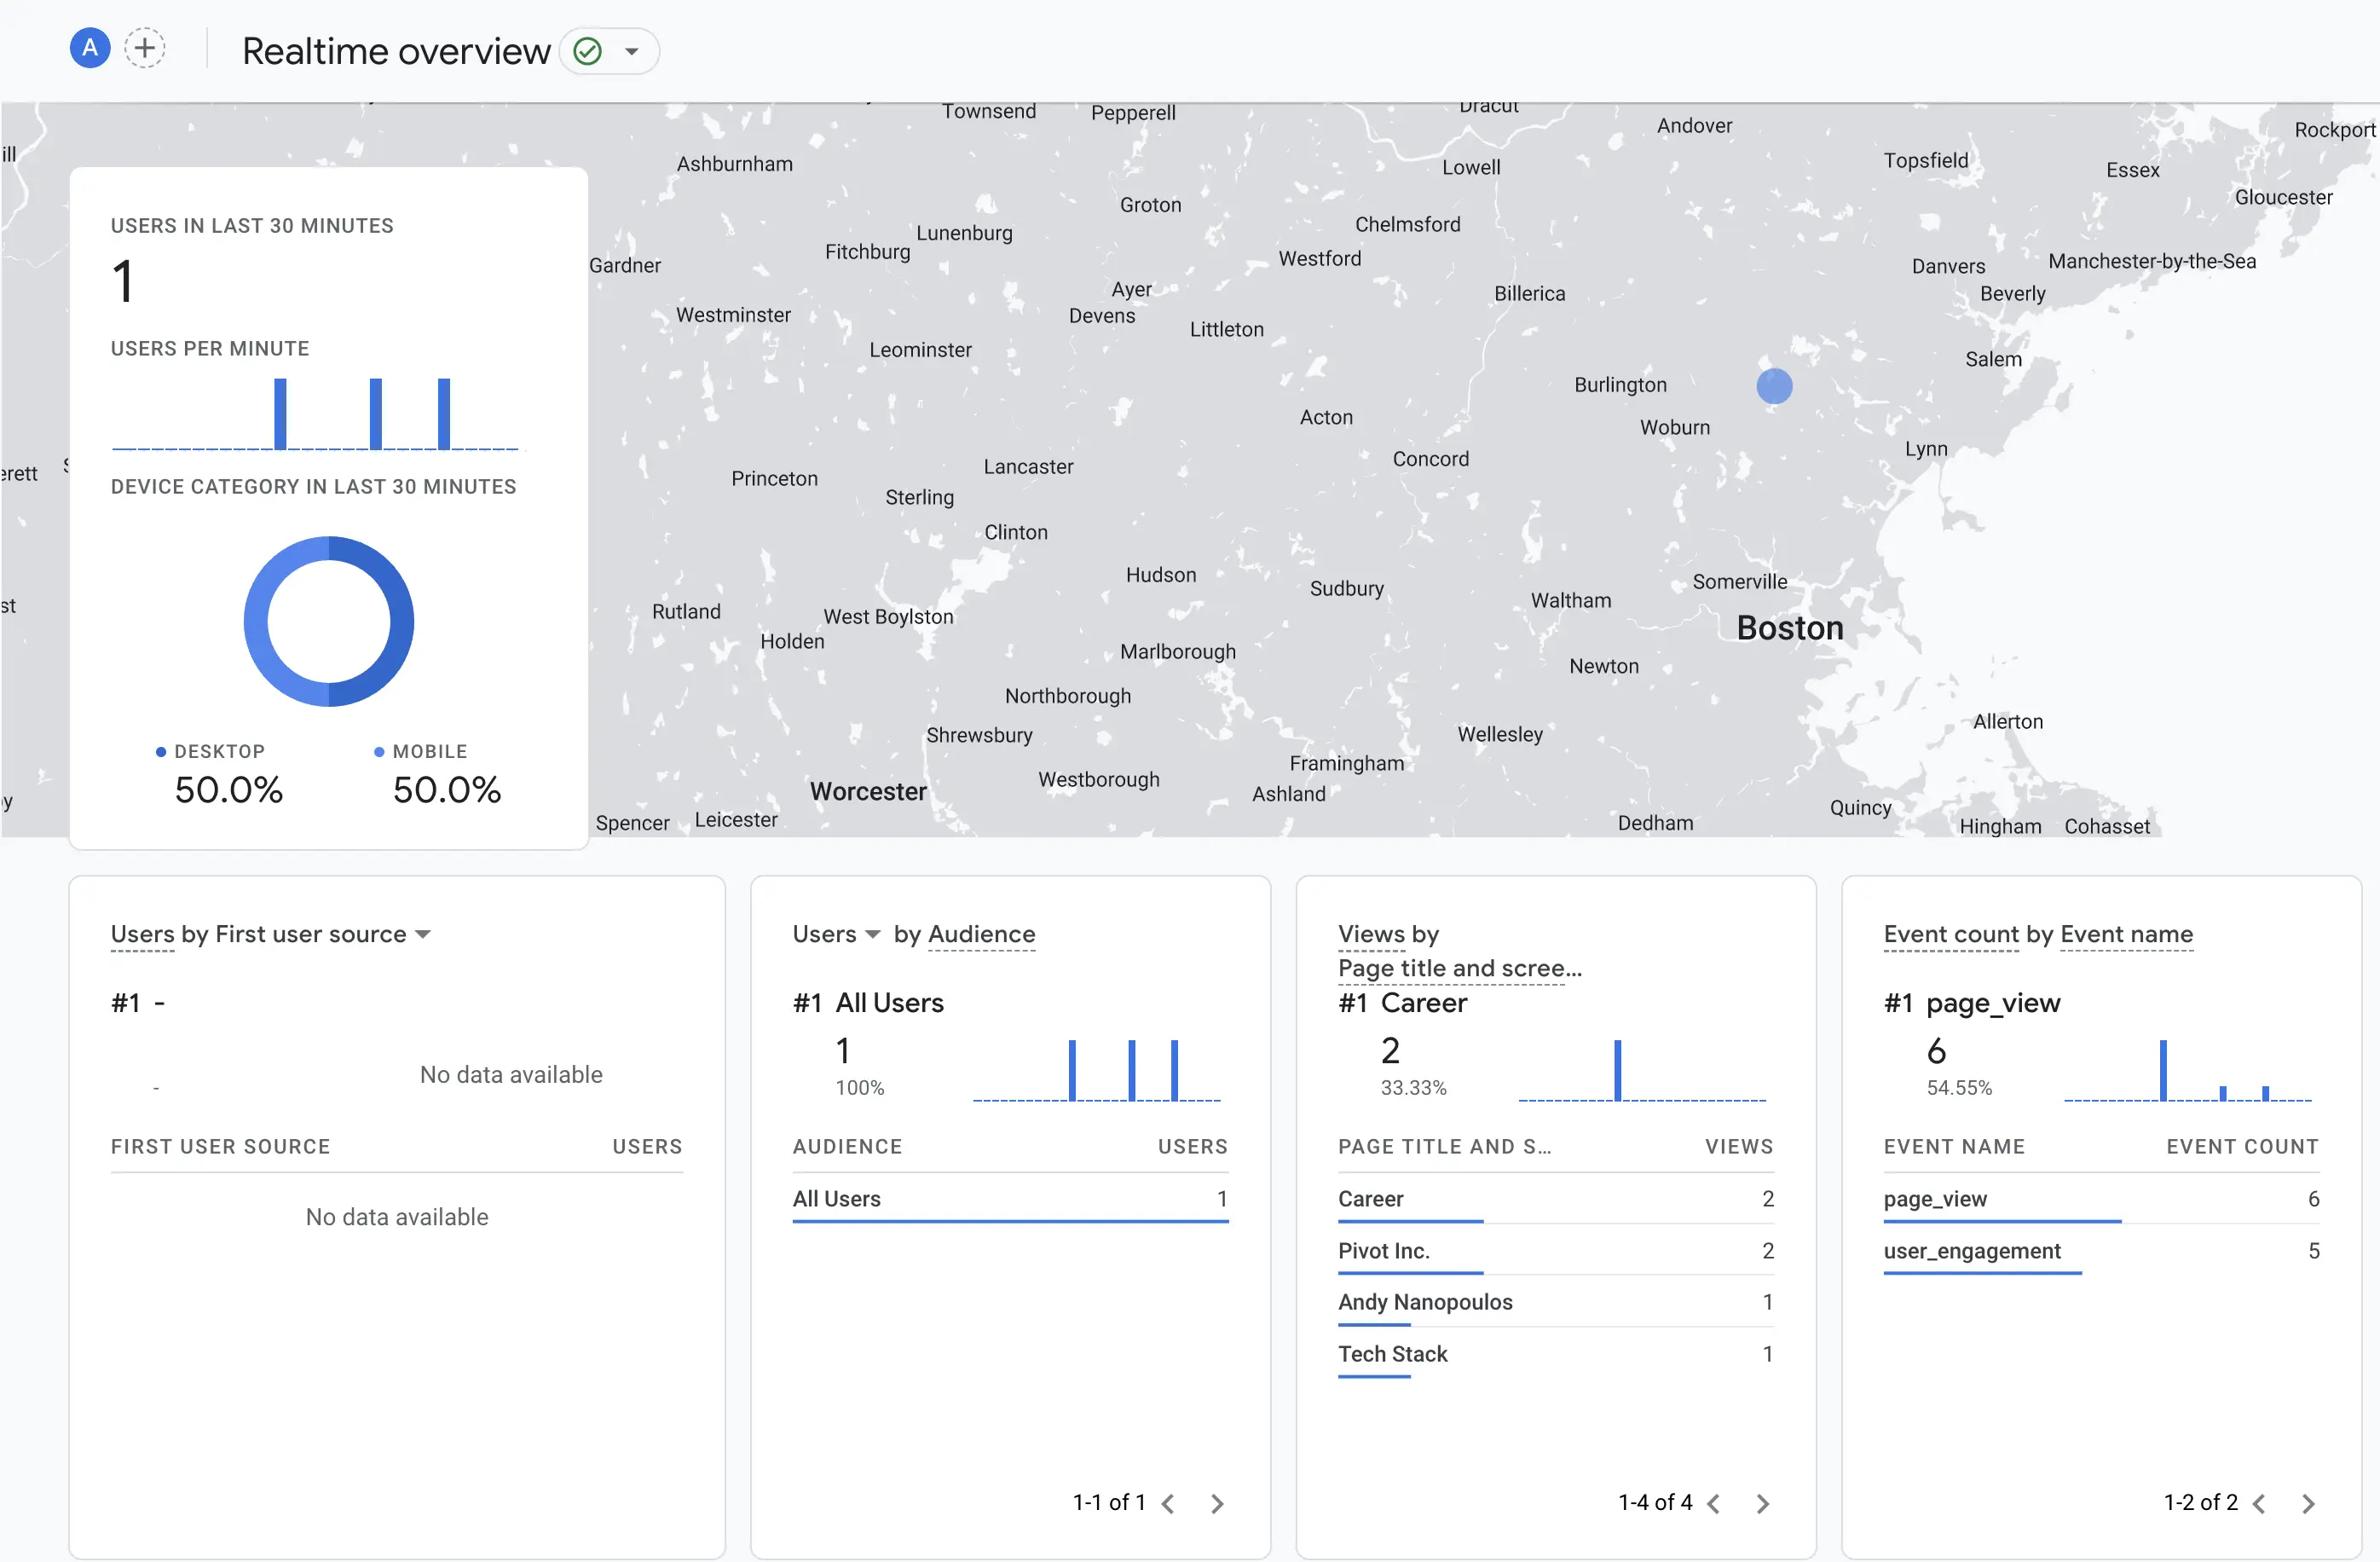This screenshot has width=2380, height=1562.
Task: Select the 'Pivot Inc.' page title row
Action: point(1556,1251)
